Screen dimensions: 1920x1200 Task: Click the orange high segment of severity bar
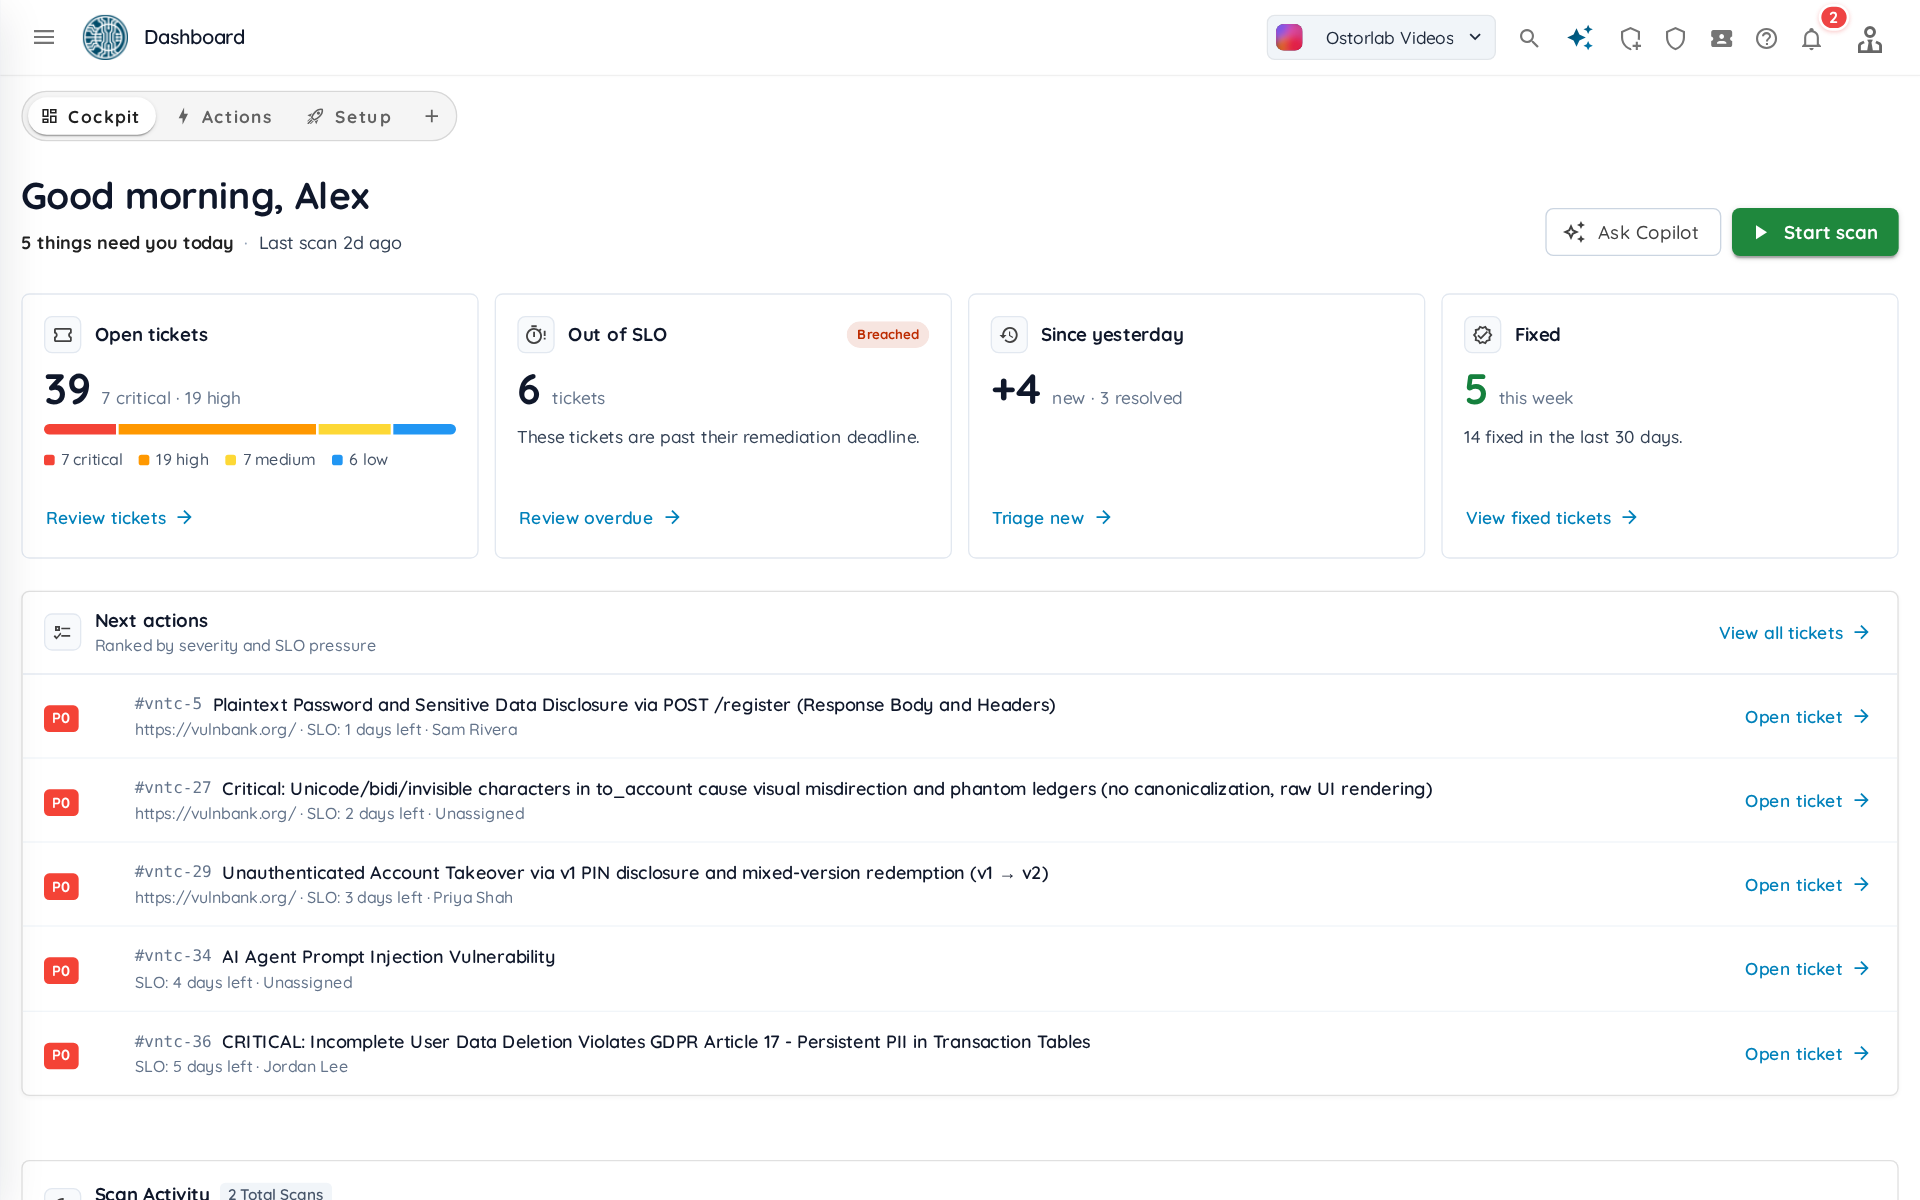click(x=217, y=429)
